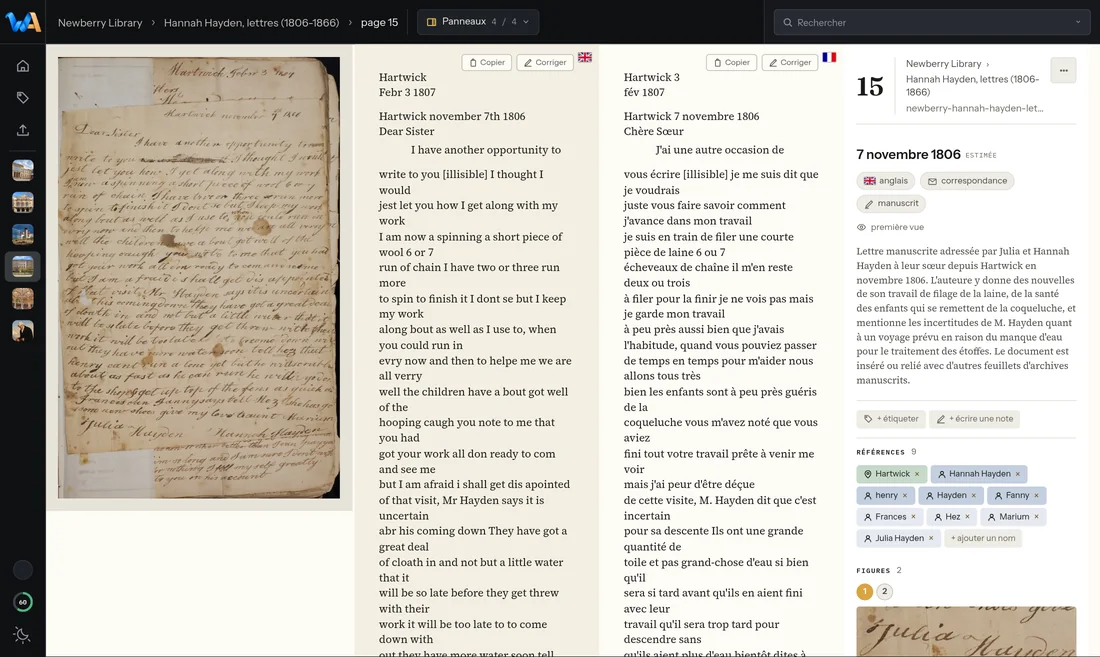The width and height of the screenshot is (1100, 657).
Task: Copy the English transcription
Action: point(487,62)
